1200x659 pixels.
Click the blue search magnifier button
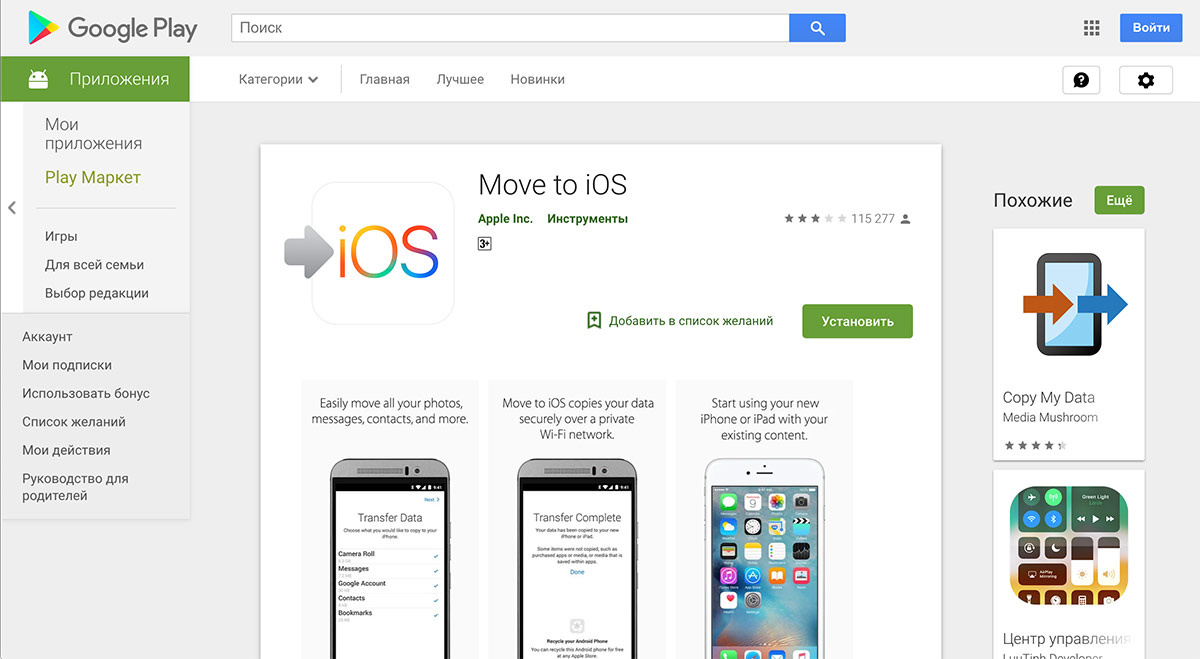(x=817, y=28)
